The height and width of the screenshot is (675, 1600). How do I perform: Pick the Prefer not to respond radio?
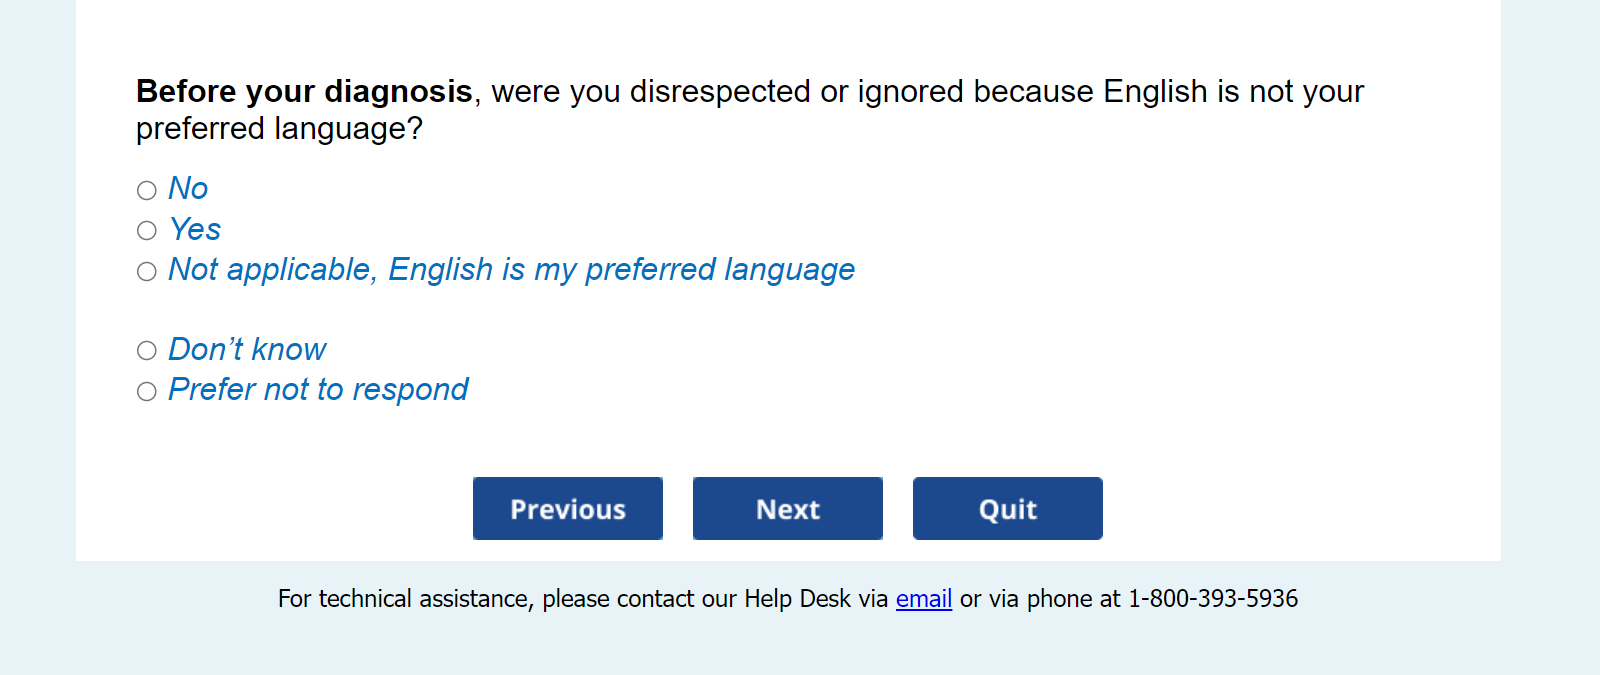tap(147, 391)
